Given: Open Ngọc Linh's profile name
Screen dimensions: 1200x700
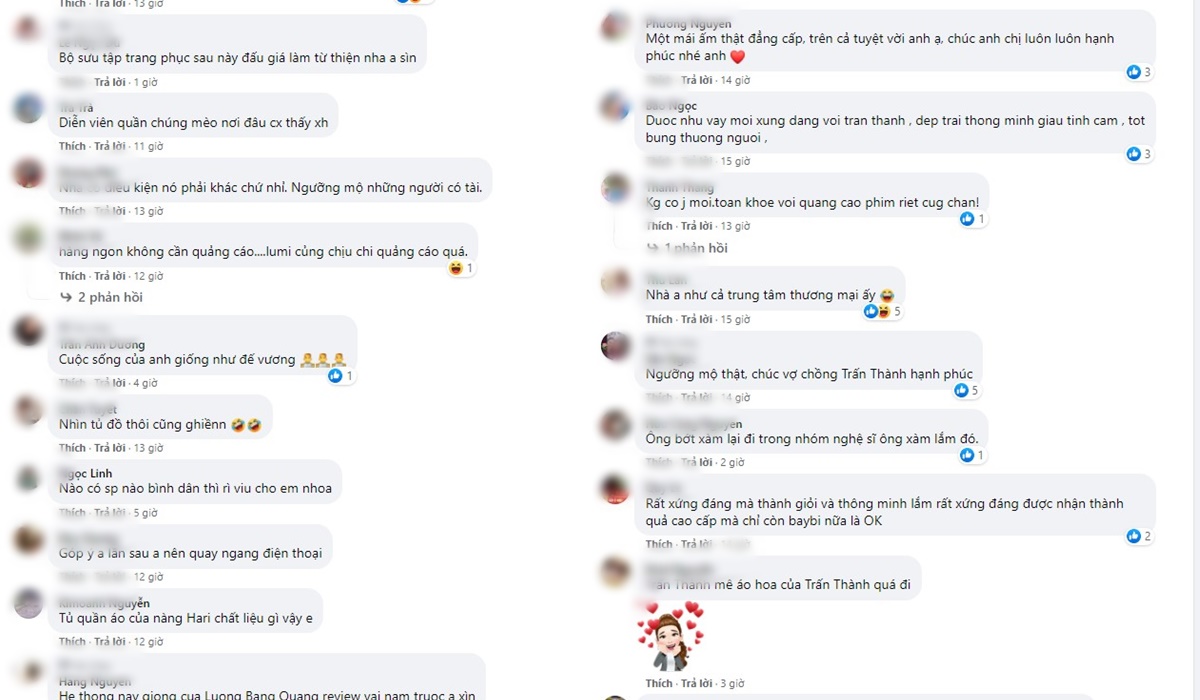Looking at the screenshot, I should [x=86, y=473].
